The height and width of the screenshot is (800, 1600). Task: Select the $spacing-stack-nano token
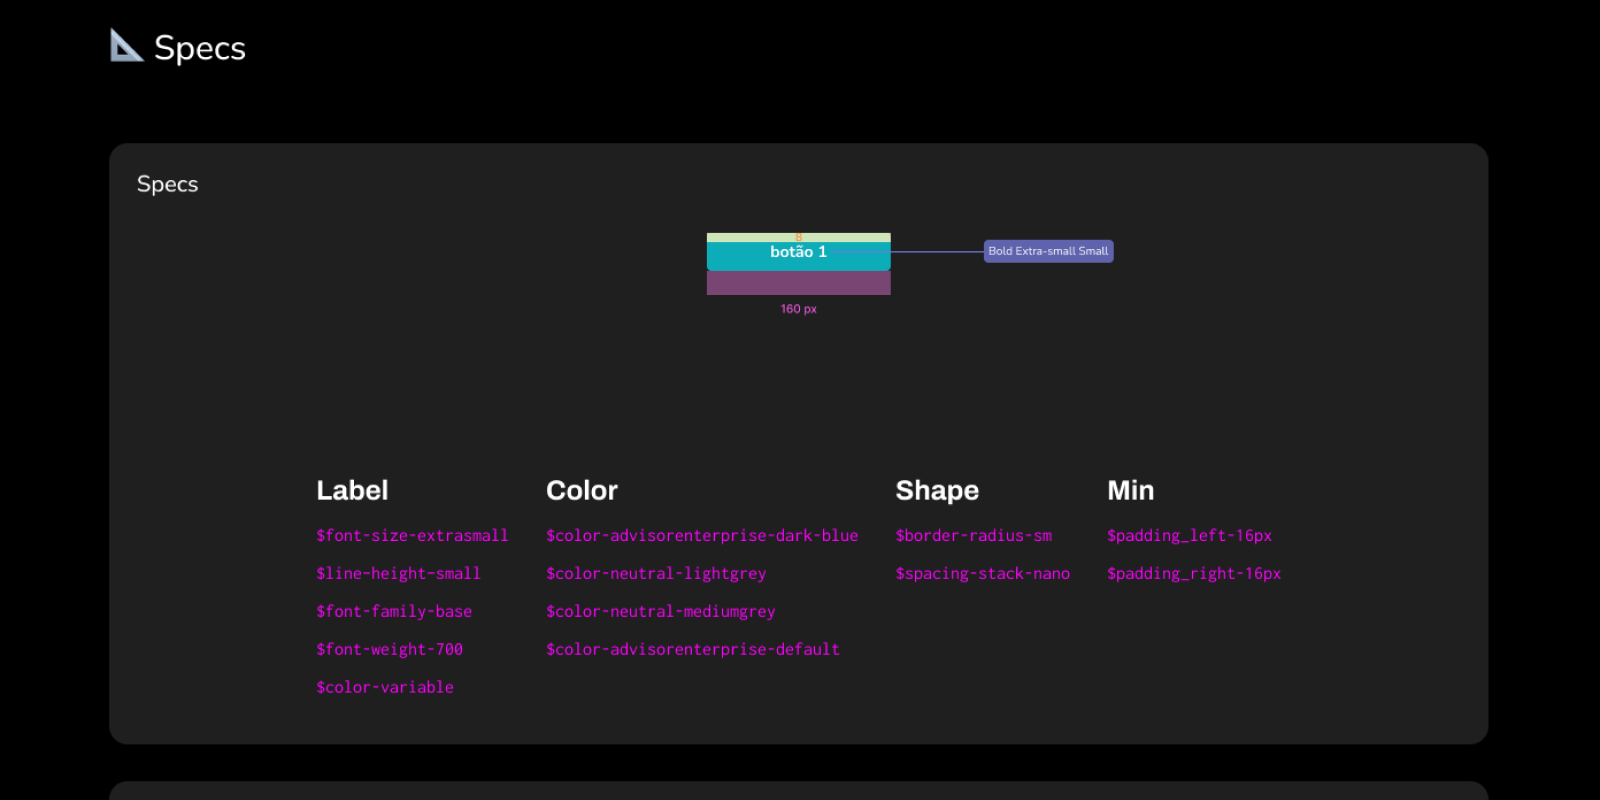coord(983,574)
